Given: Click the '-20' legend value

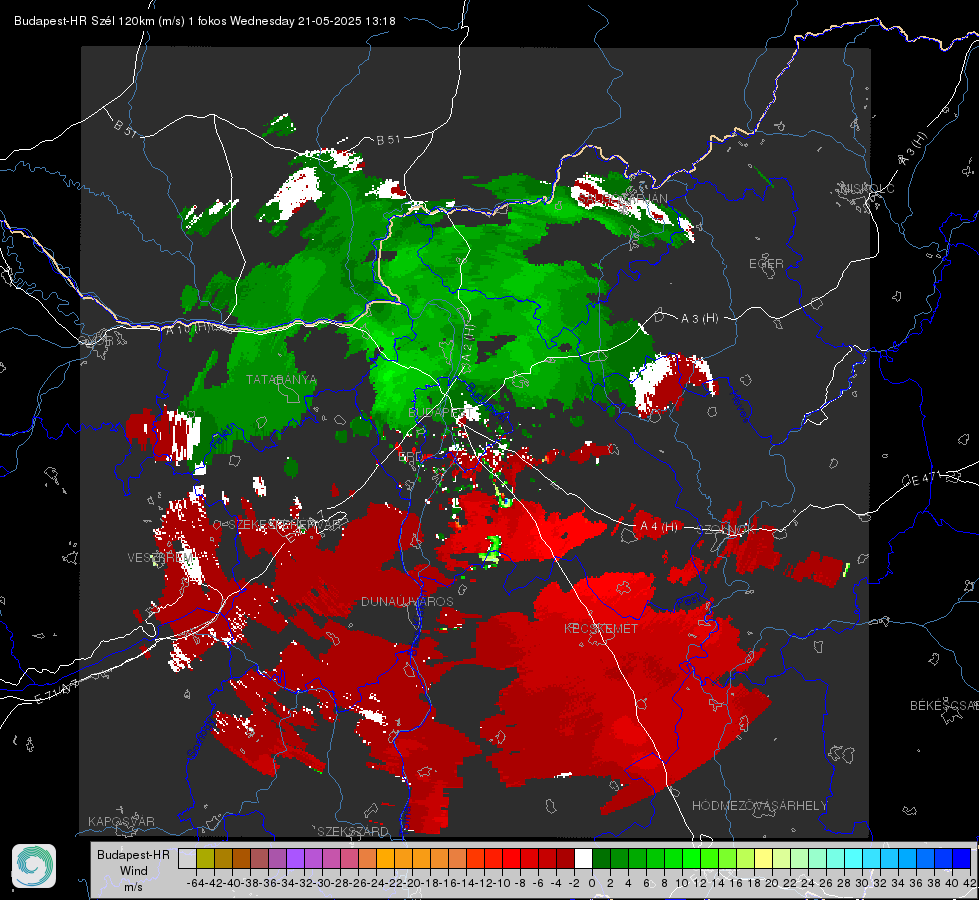Looking at the screenshot, I should click(x=412, y=883).
